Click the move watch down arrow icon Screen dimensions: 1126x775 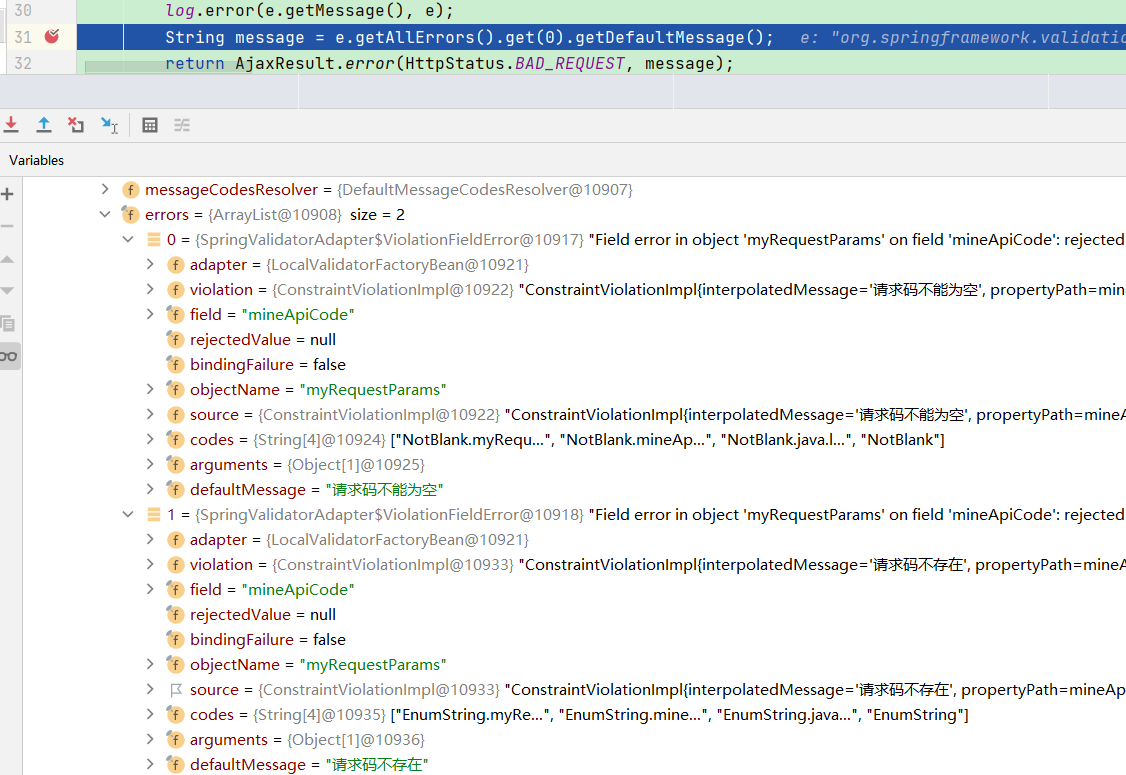coord(7,291)
